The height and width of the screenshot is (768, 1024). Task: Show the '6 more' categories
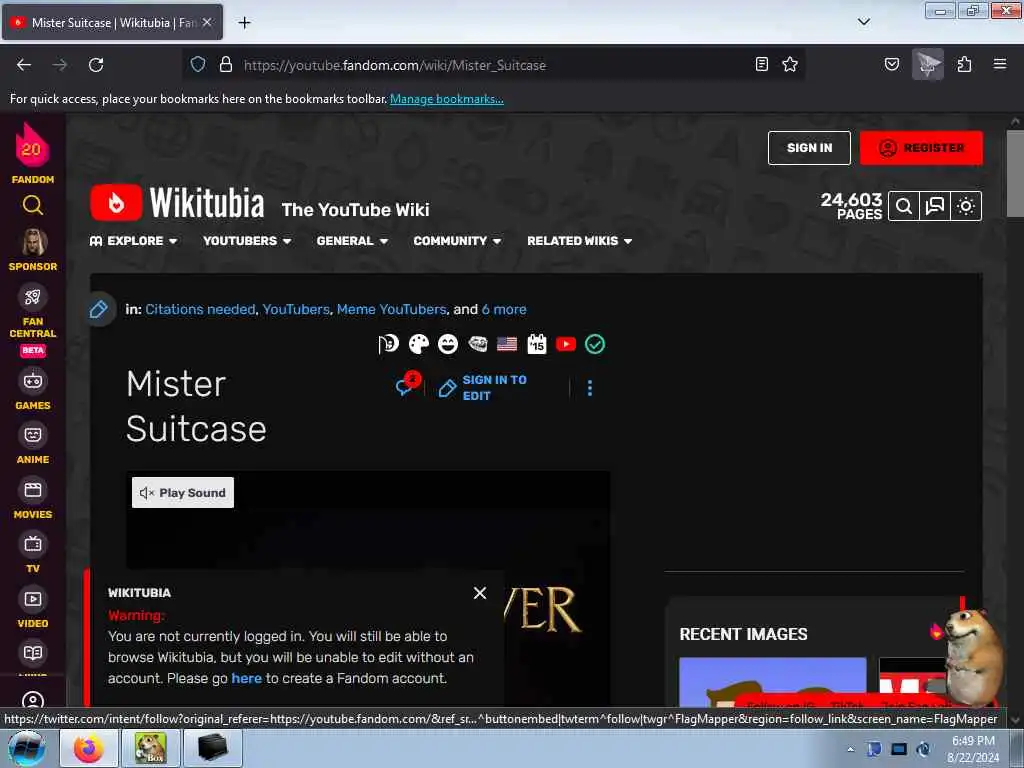pos(504,310)
